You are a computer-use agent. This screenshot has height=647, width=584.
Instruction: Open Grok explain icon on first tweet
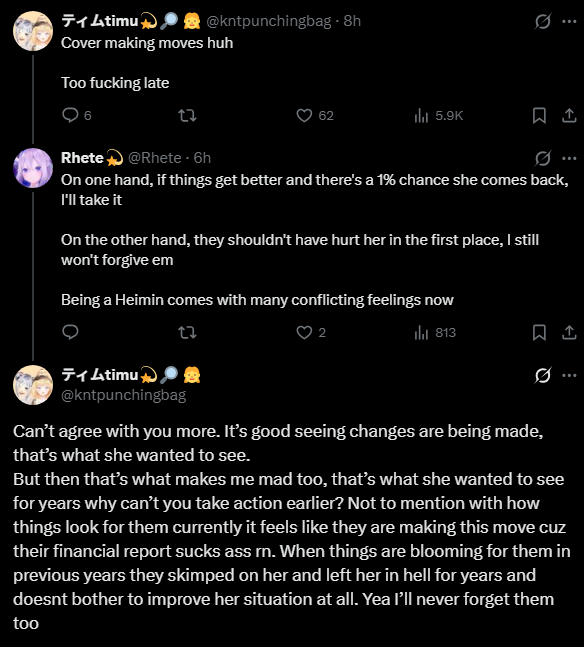pyautogui.click(x=542, y=21)
